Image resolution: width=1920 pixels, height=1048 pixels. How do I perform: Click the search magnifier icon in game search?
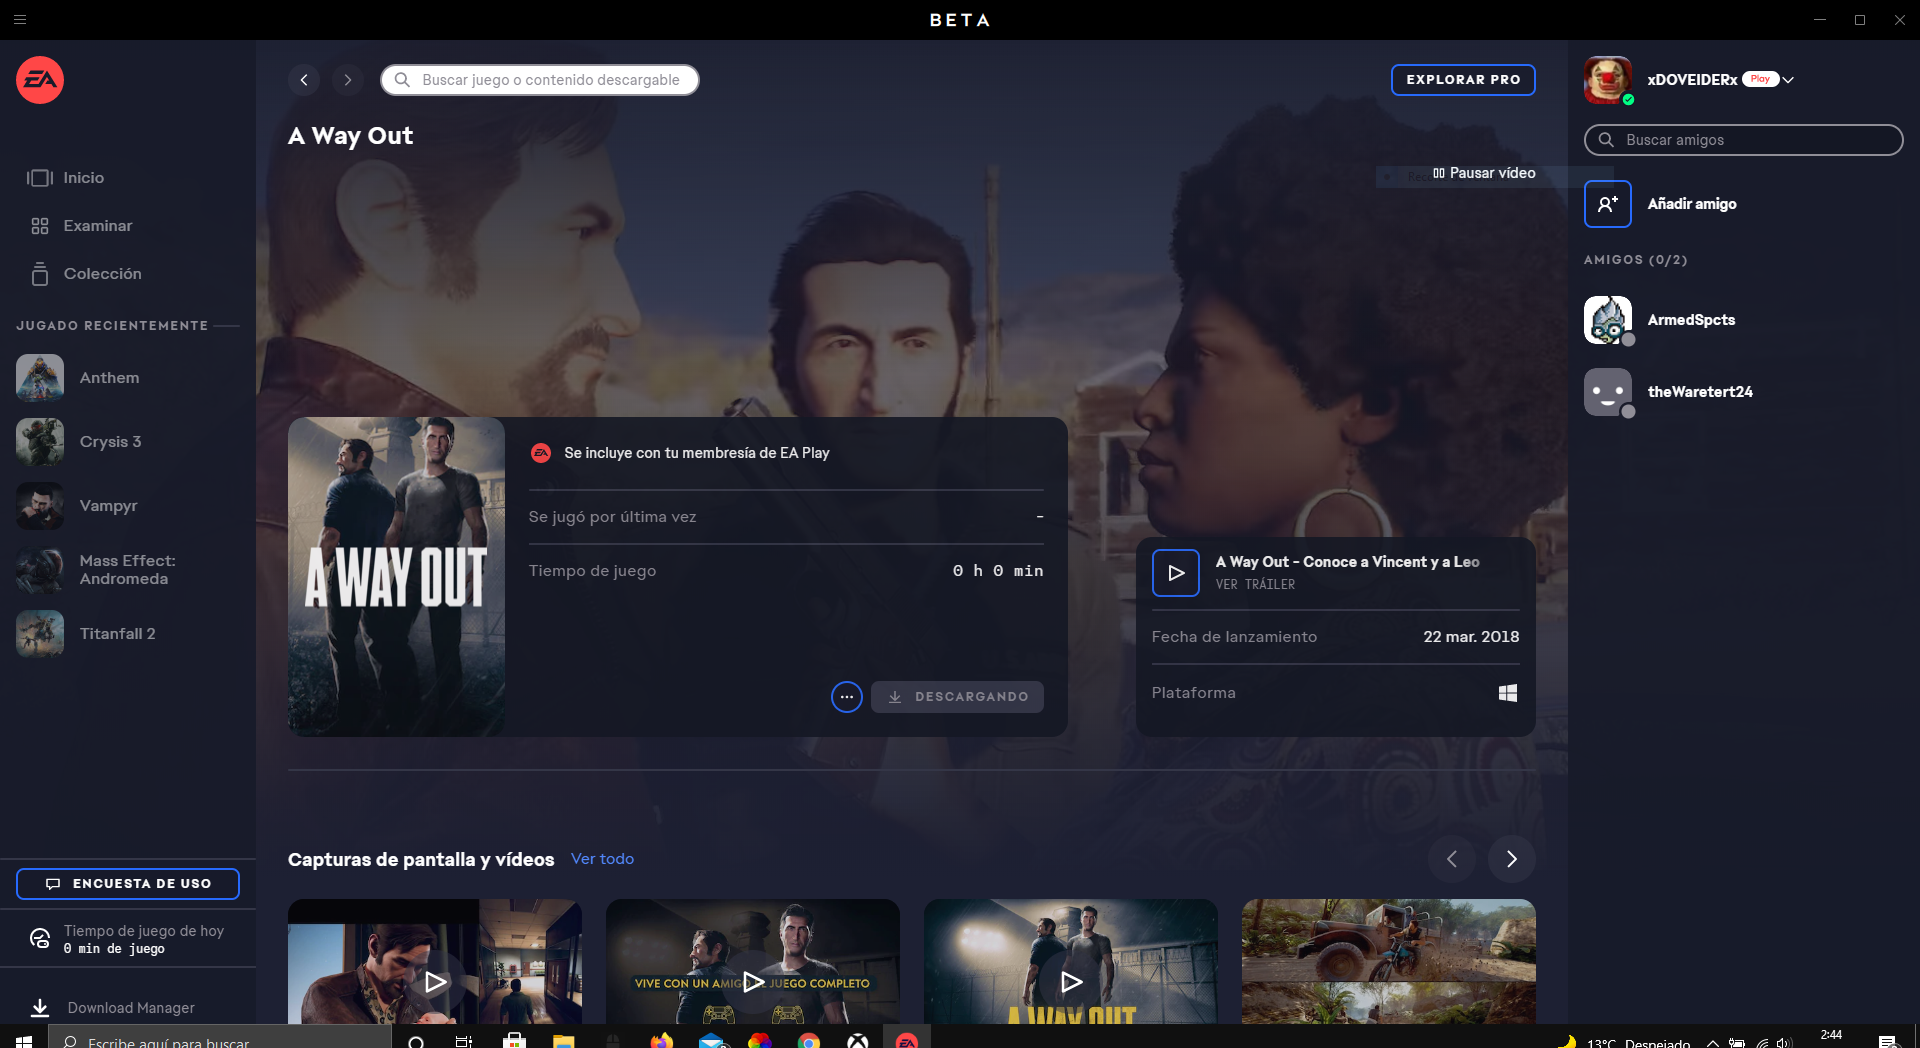coord(402,80)
